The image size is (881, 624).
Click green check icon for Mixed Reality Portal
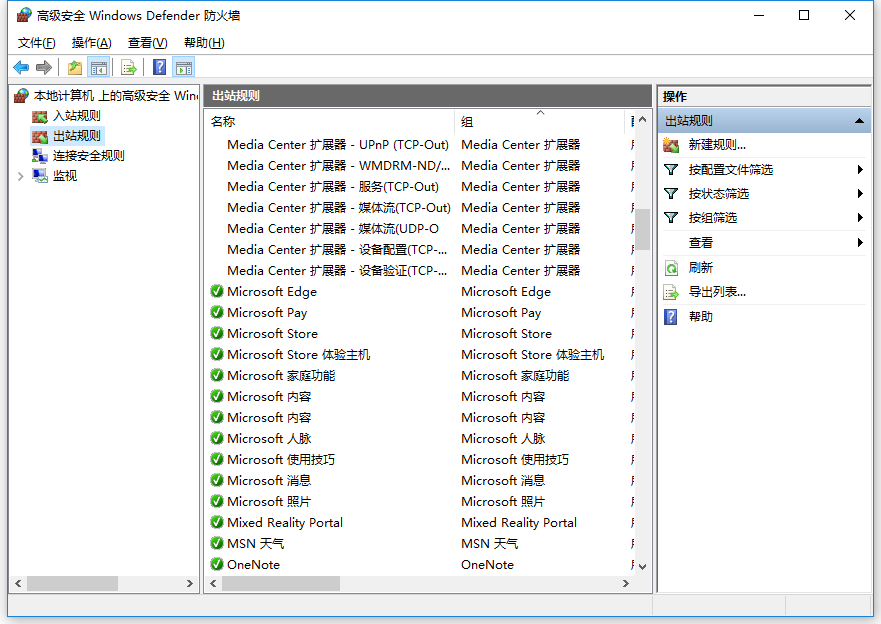[x=217, y=522]
